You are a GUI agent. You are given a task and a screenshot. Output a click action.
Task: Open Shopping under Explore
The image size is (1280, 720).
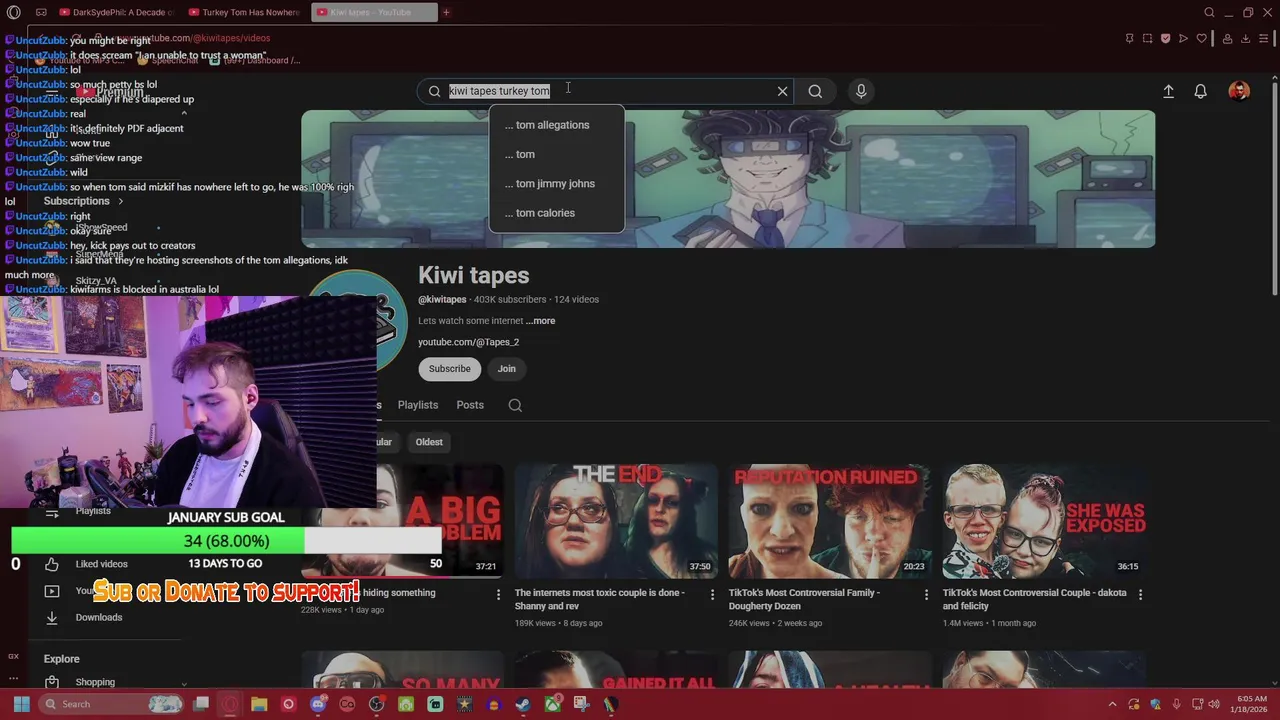tap(95, 682)
